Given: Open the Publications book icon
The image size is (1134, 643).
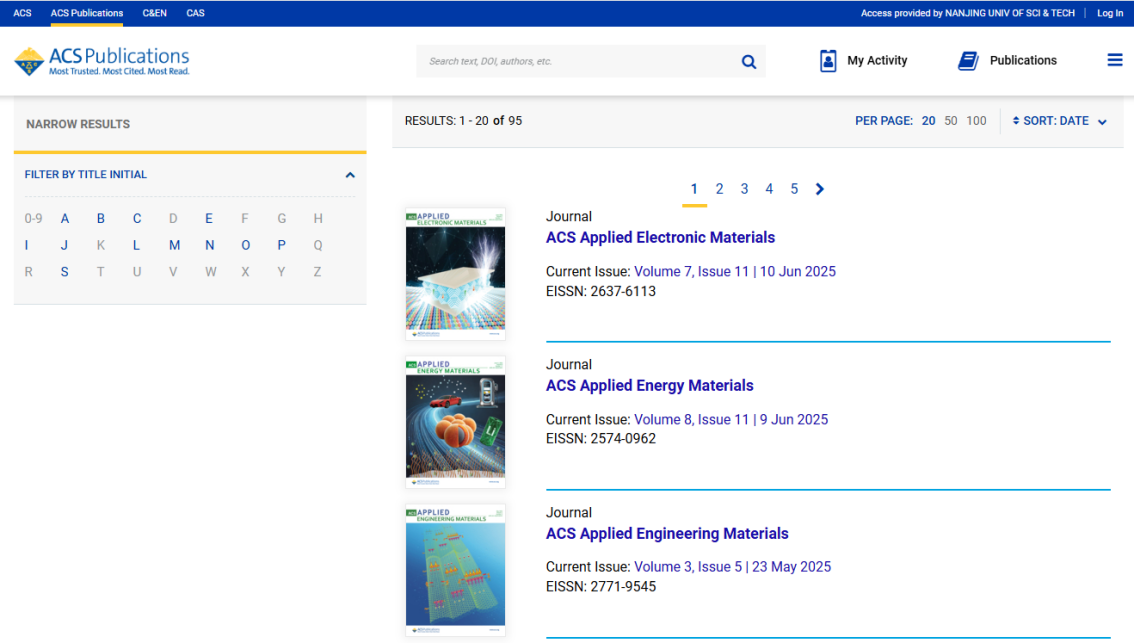Looking at the screenshot, I should tap(968, 61).
